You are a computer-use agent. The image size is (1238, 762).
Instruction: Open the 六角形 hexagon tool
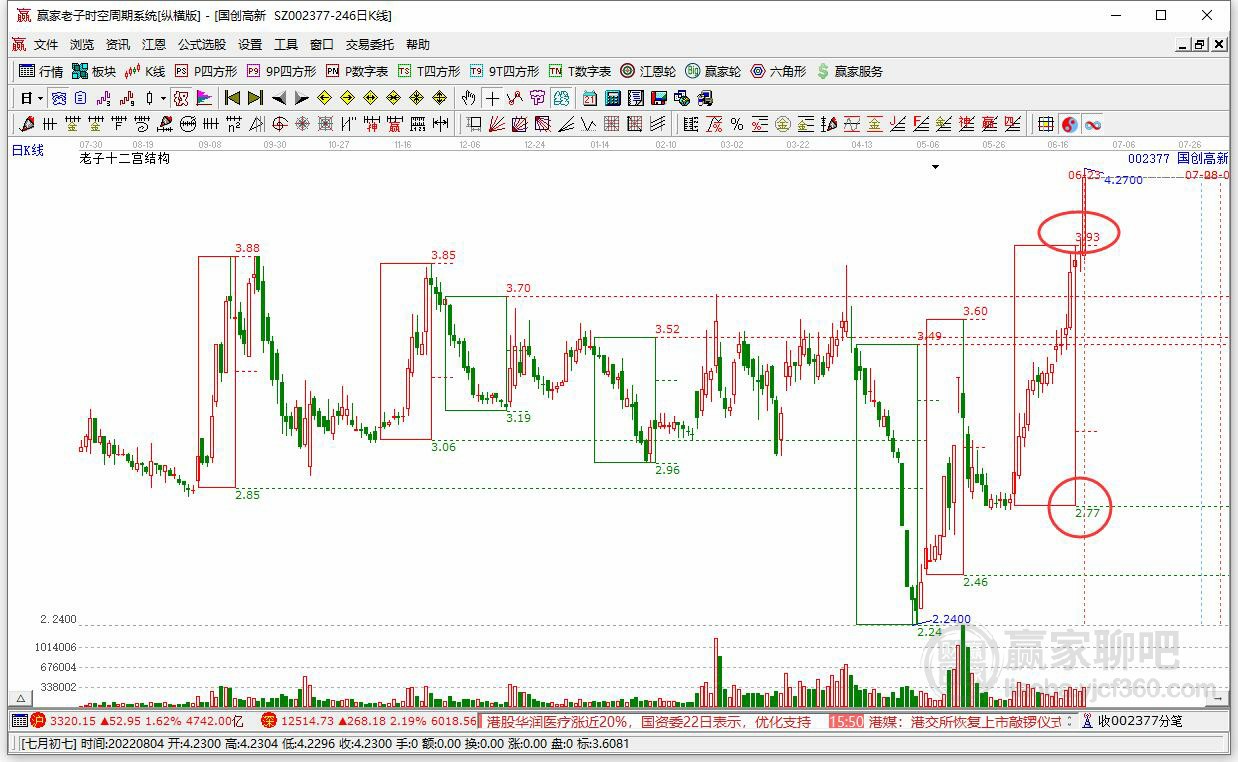pyautogui.click(x=778, y=71)
